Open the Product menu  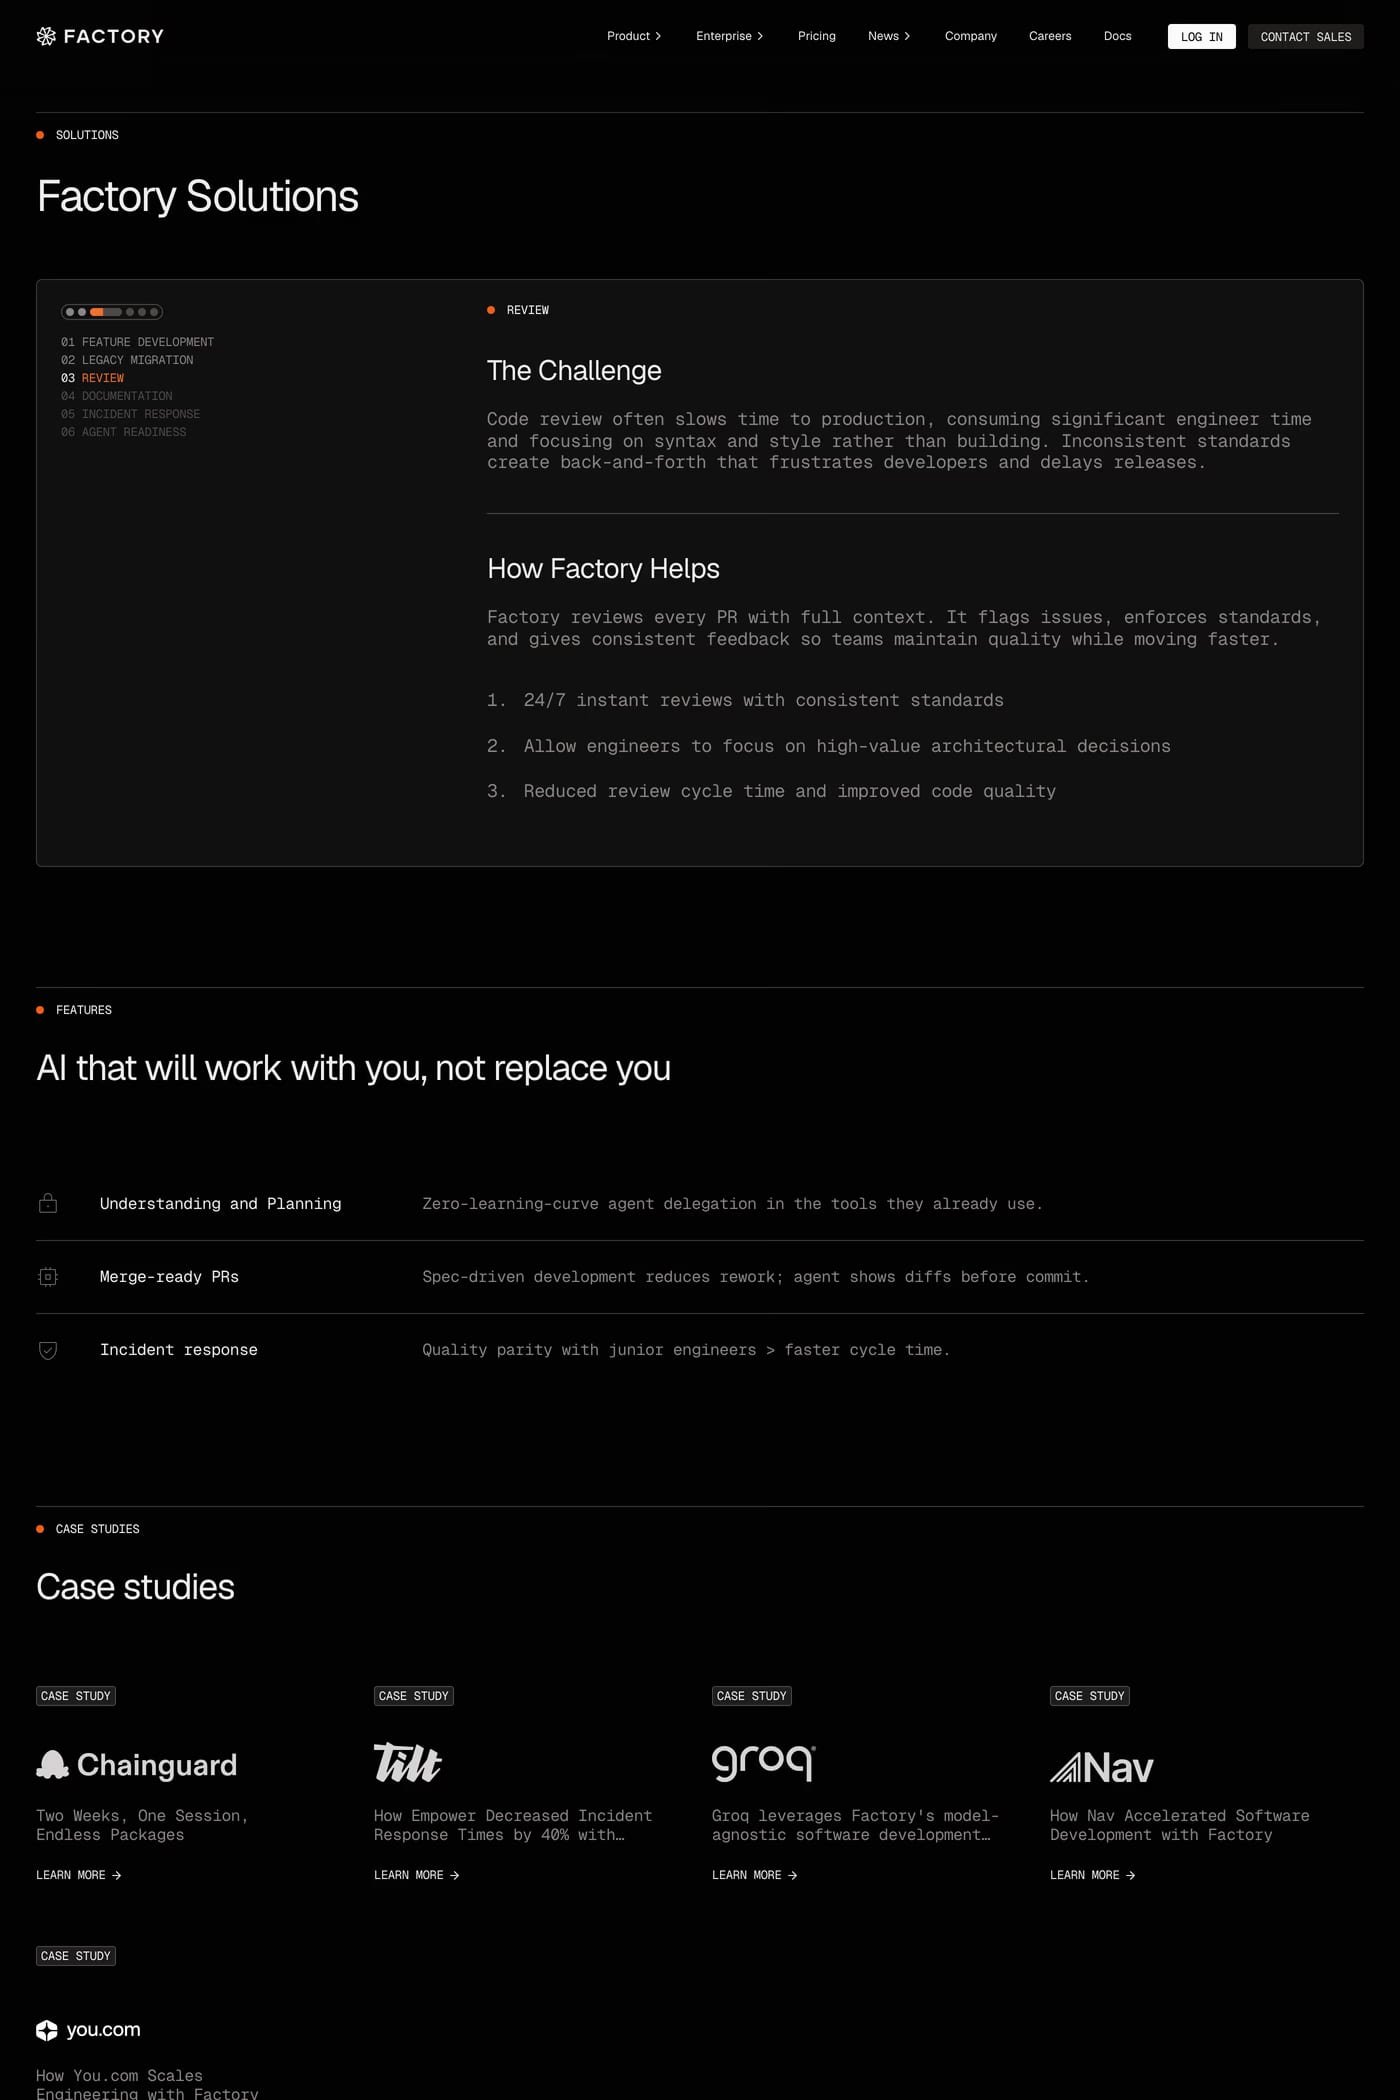tap(634, 36)
